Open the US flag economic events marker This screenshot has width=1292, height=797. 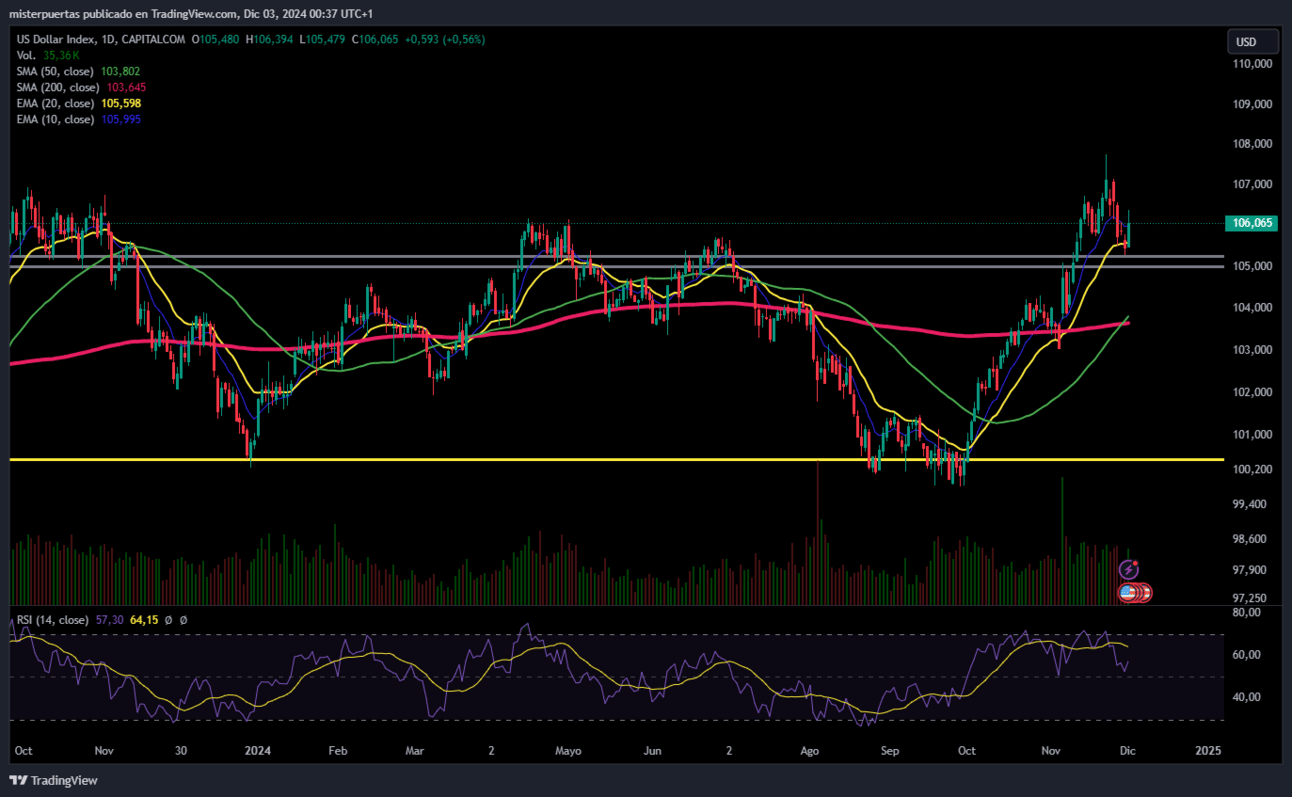click(1129, 593)
